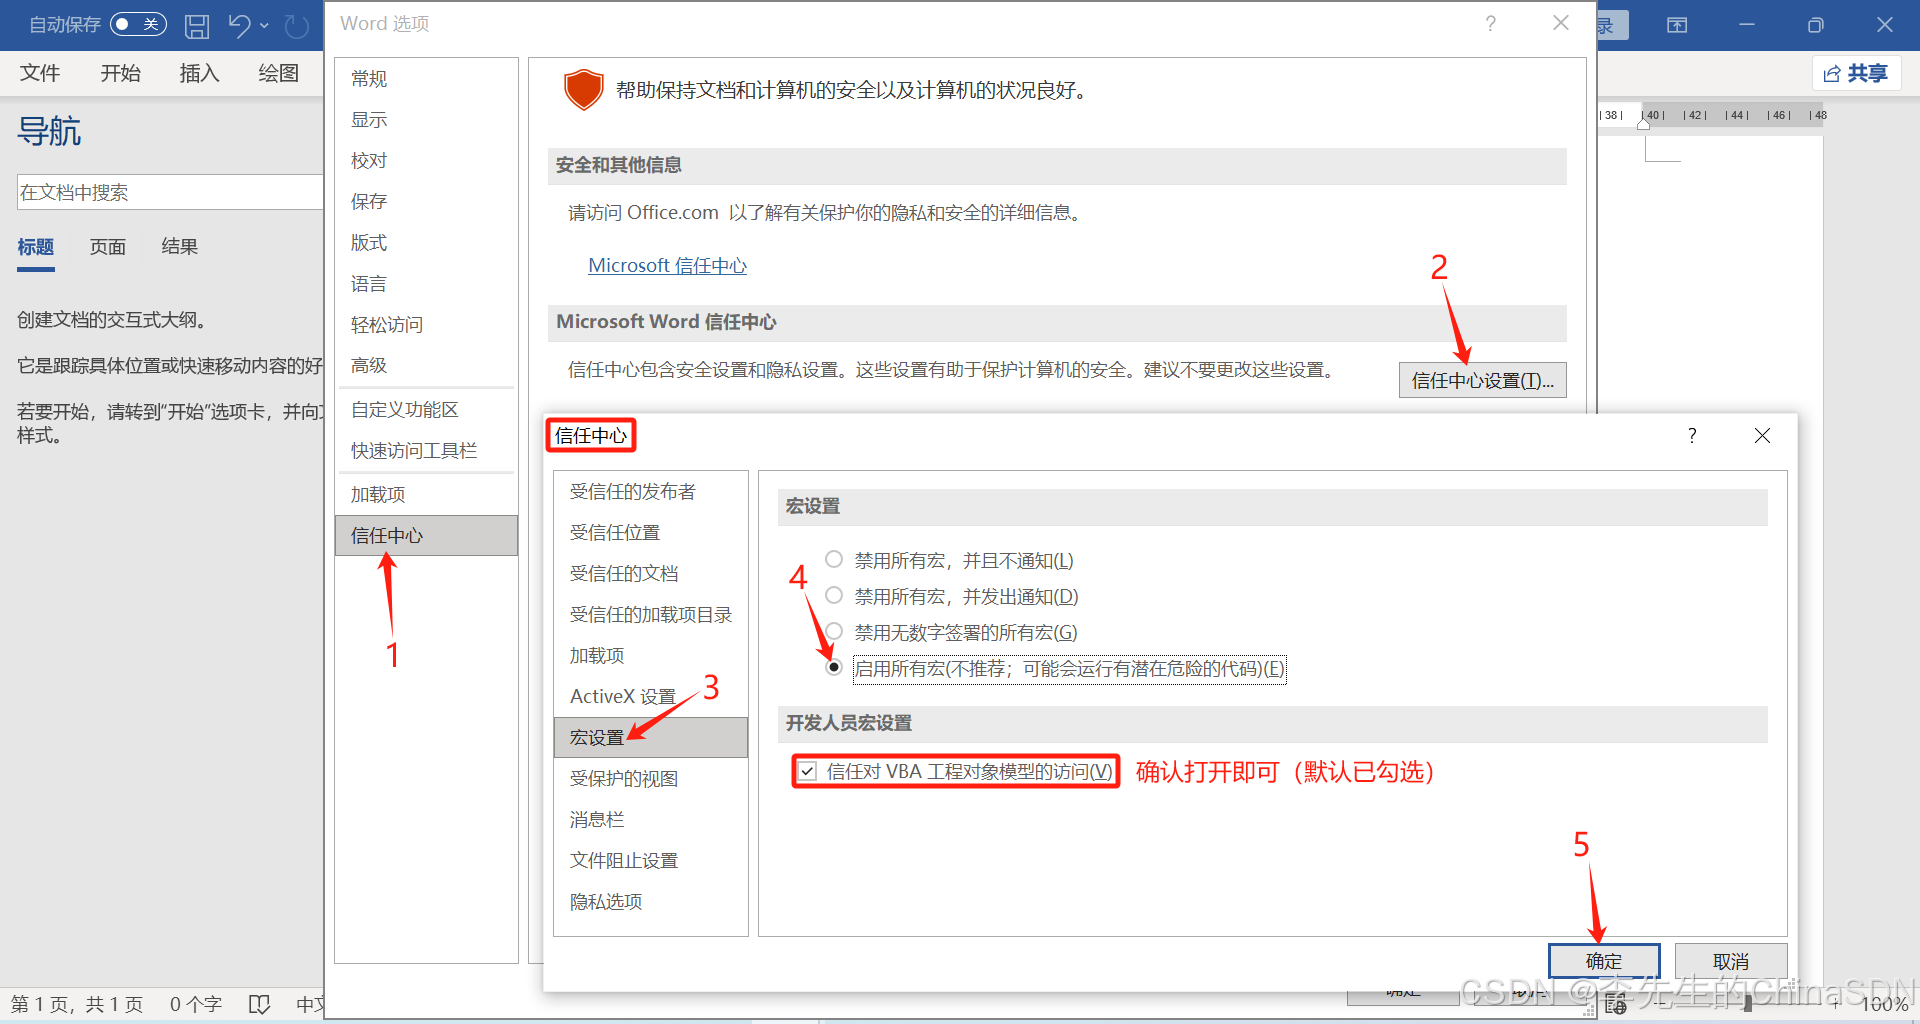Click the 100% zoom level indicator

point(1884,1004)
